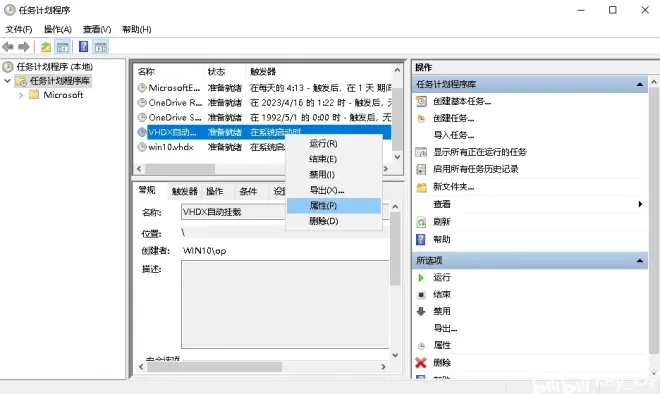
Task: Collapse the 所选项 actions section
Action: tap(639, 261)
